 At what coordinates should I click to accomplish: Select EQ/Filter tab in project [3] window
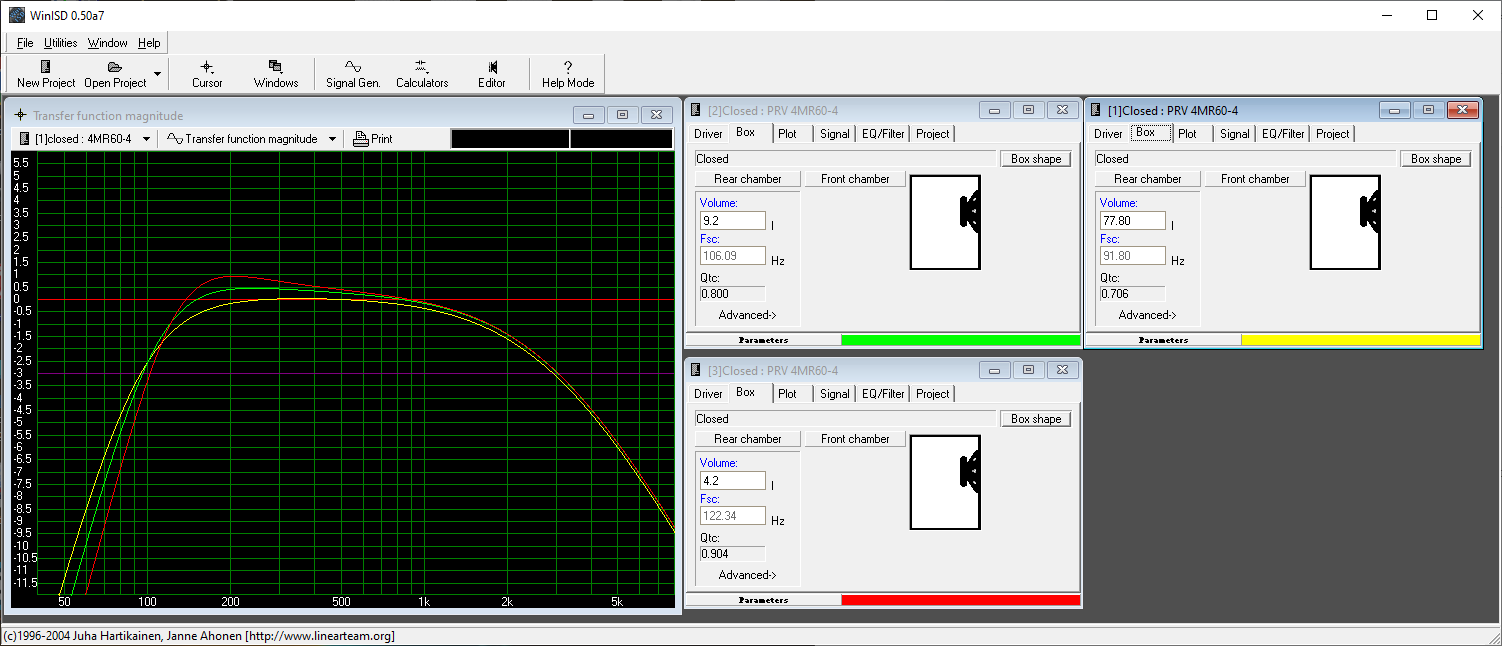883,394
